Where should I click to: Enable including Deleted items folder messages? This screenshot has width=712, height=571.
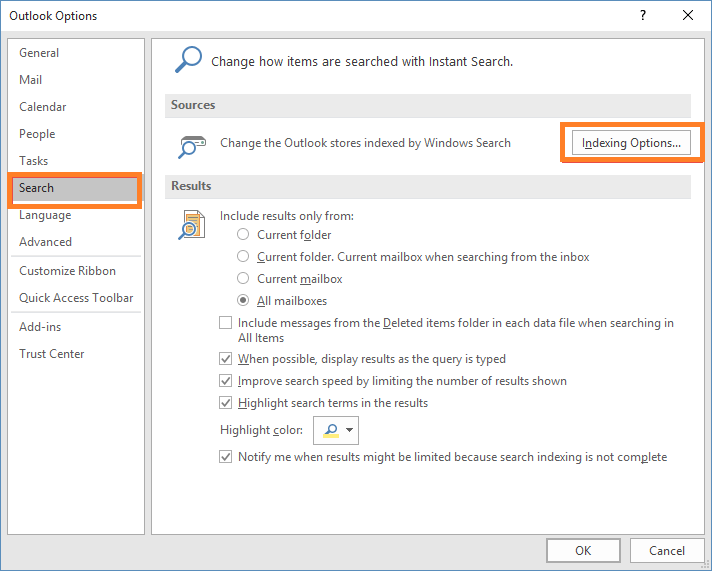[226, 323]
